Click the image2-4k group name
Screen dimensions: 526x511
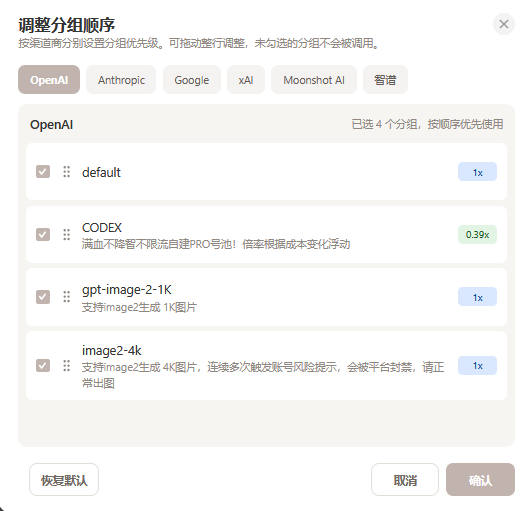(112, 351)
